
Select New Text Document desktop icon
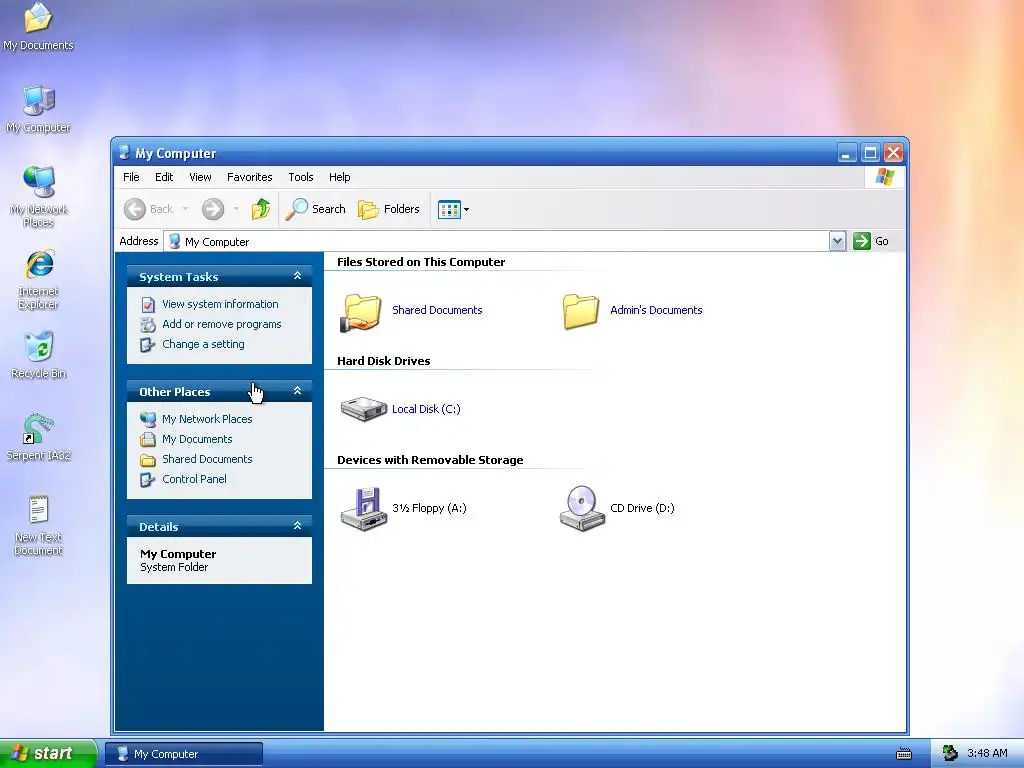pos(38,525)
